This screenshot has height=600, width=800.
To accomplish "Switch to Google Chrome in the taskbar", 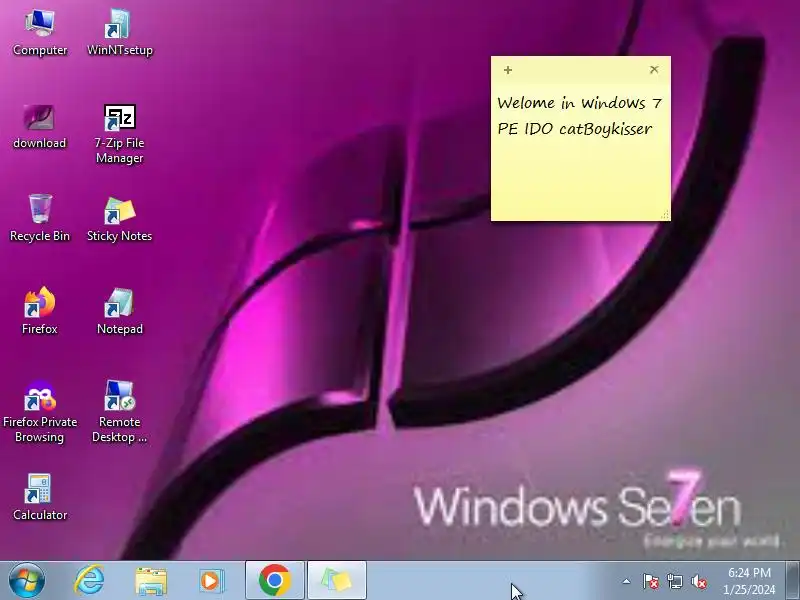I will click(274, 581).
